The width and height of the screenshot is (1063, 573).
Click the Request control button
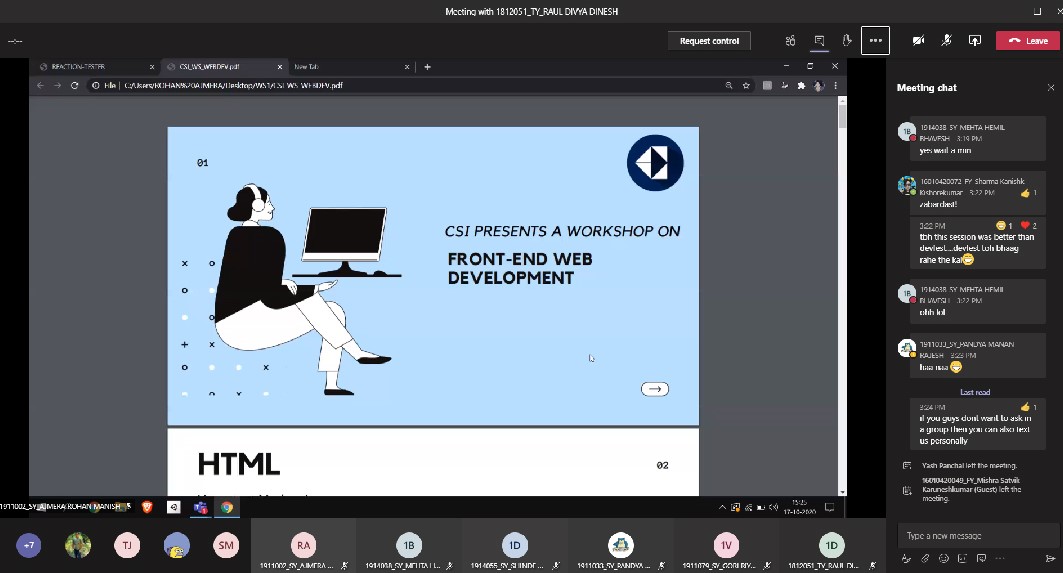coord(709,41)
